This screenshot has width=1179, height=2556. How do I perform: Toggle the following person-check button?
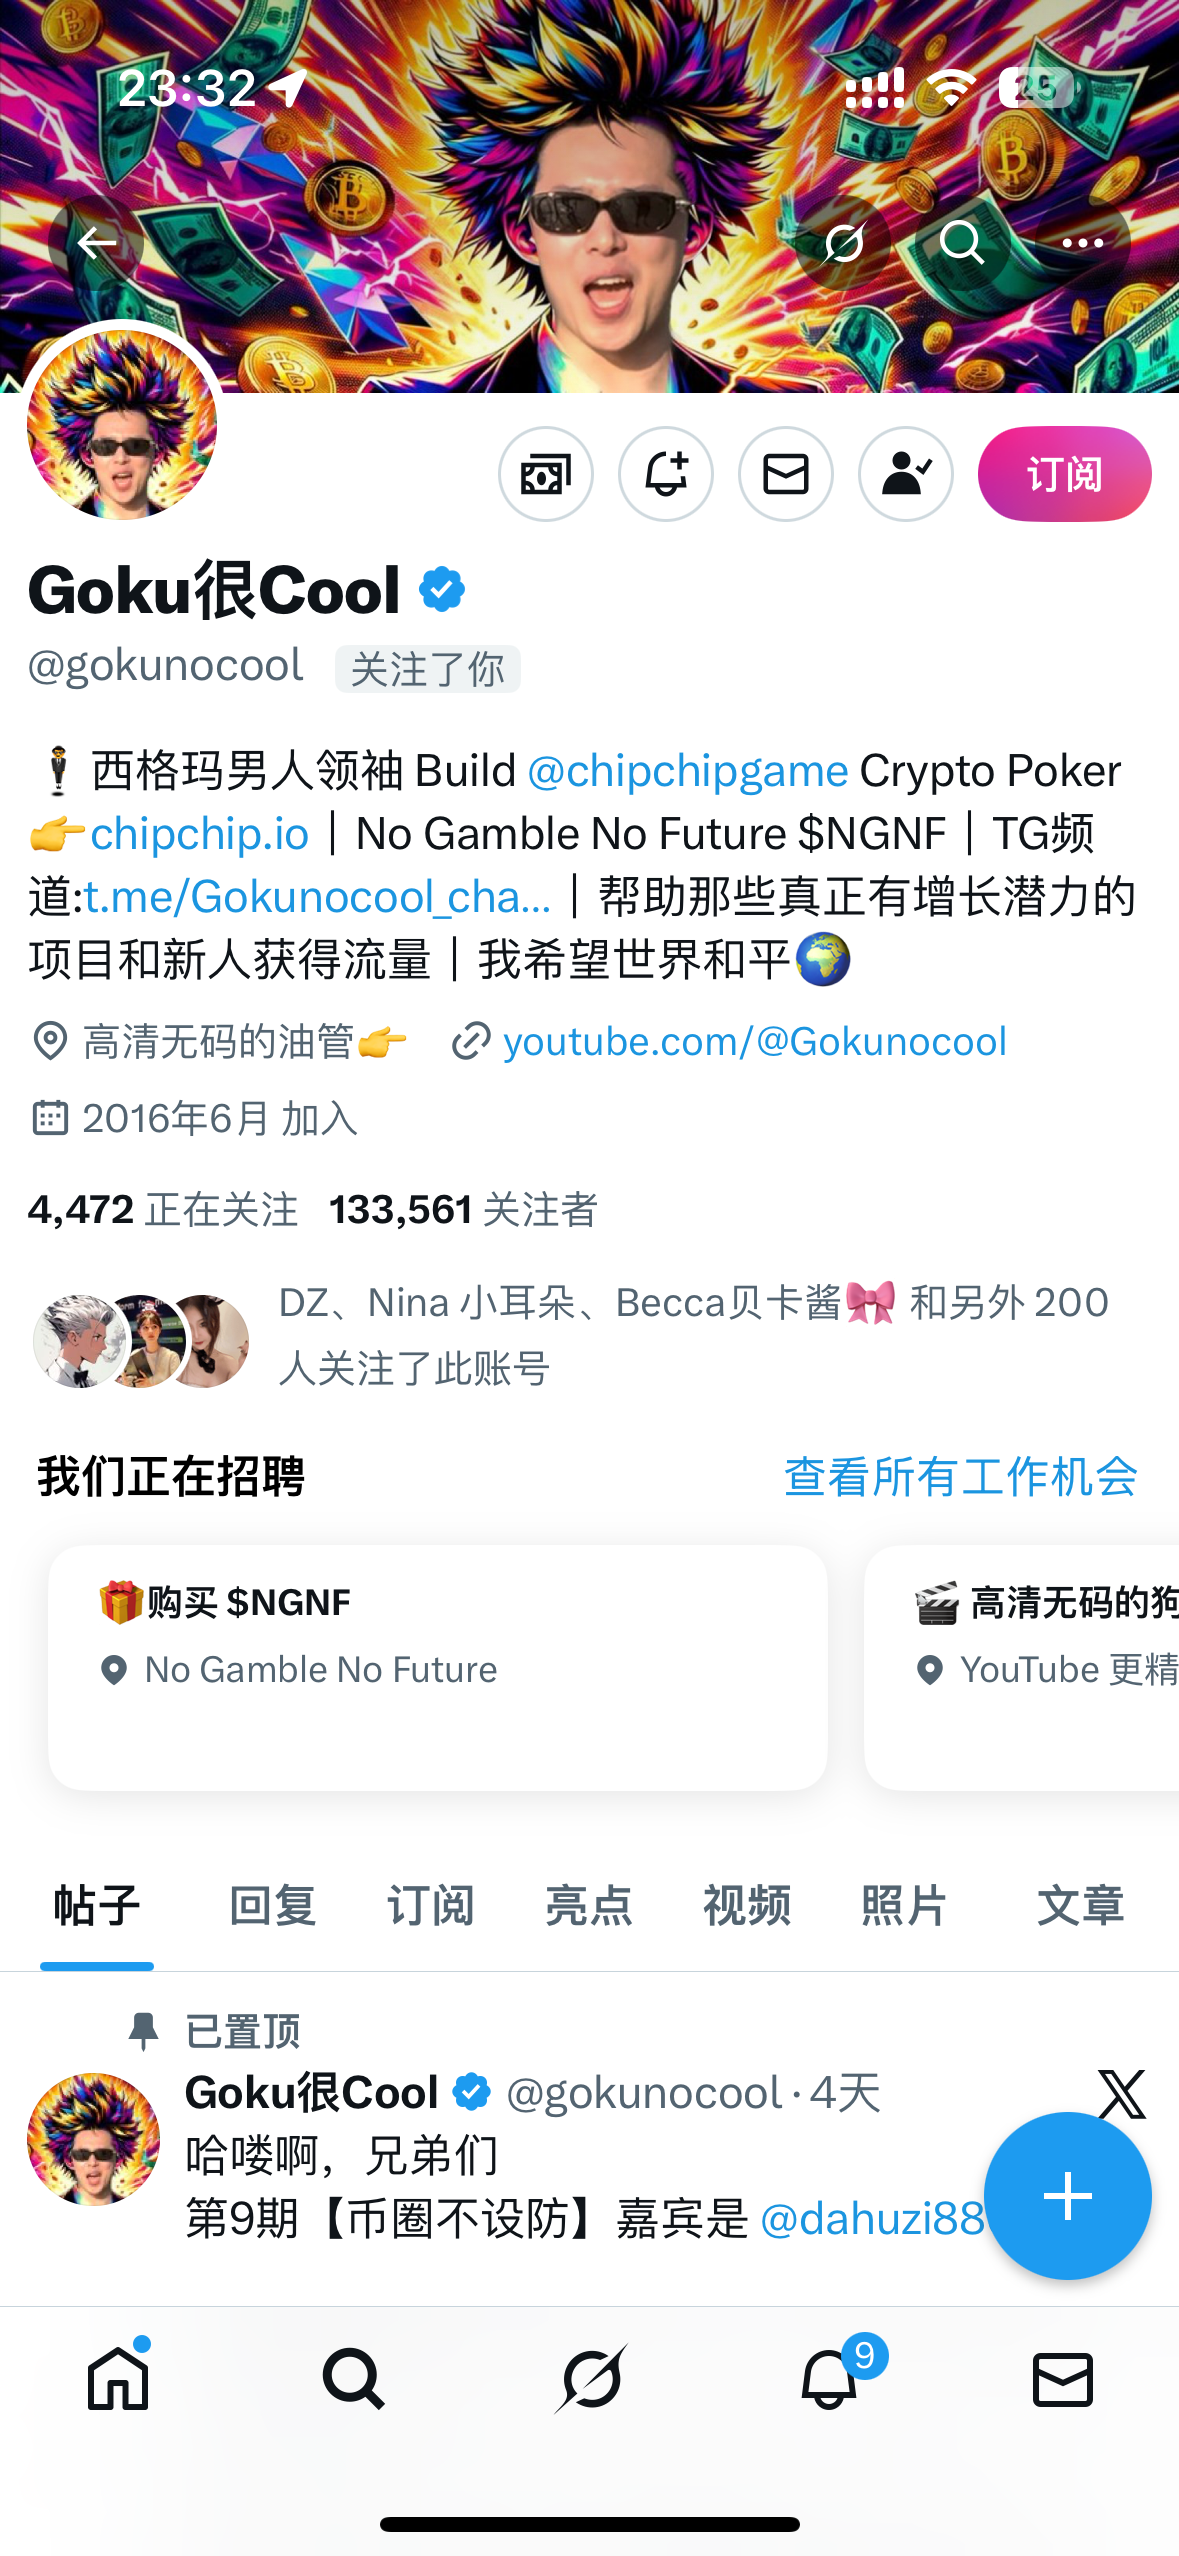(x=906, y=474)
